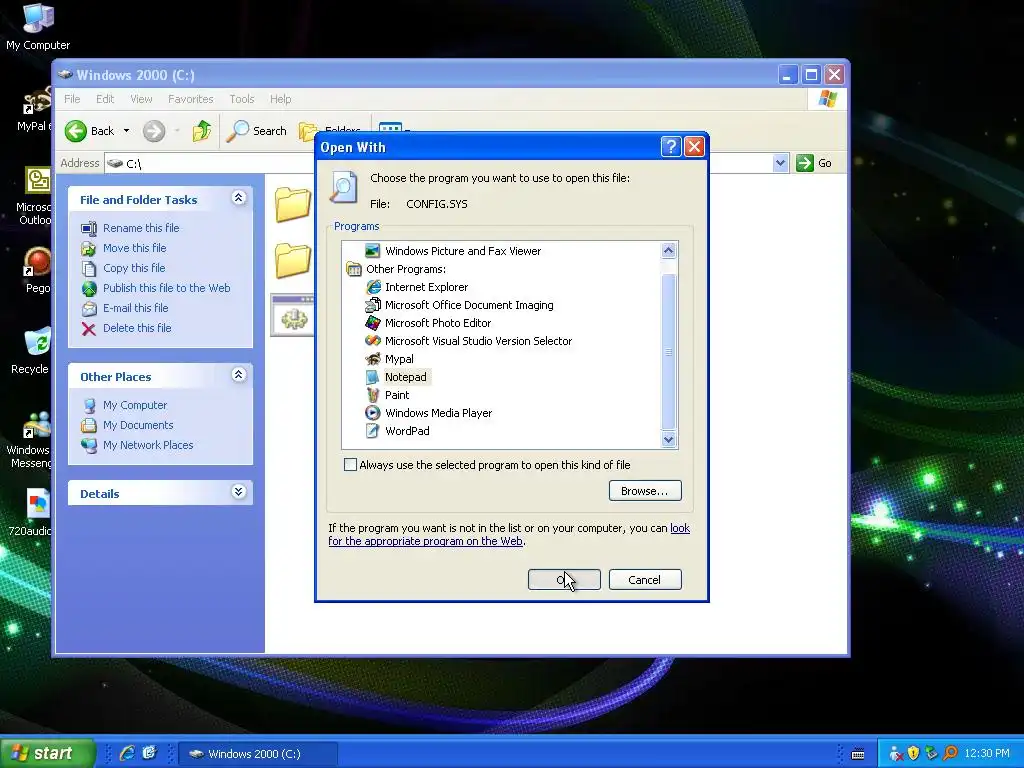Open the Tools menu in Explorer
Viewport: 1024px width, 768px height.
point(242,99)
